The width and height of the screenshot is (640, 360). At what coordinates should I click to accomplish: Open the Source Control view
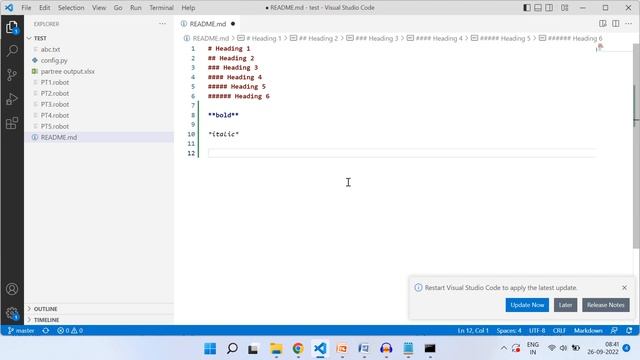click(x=12, y=75)
